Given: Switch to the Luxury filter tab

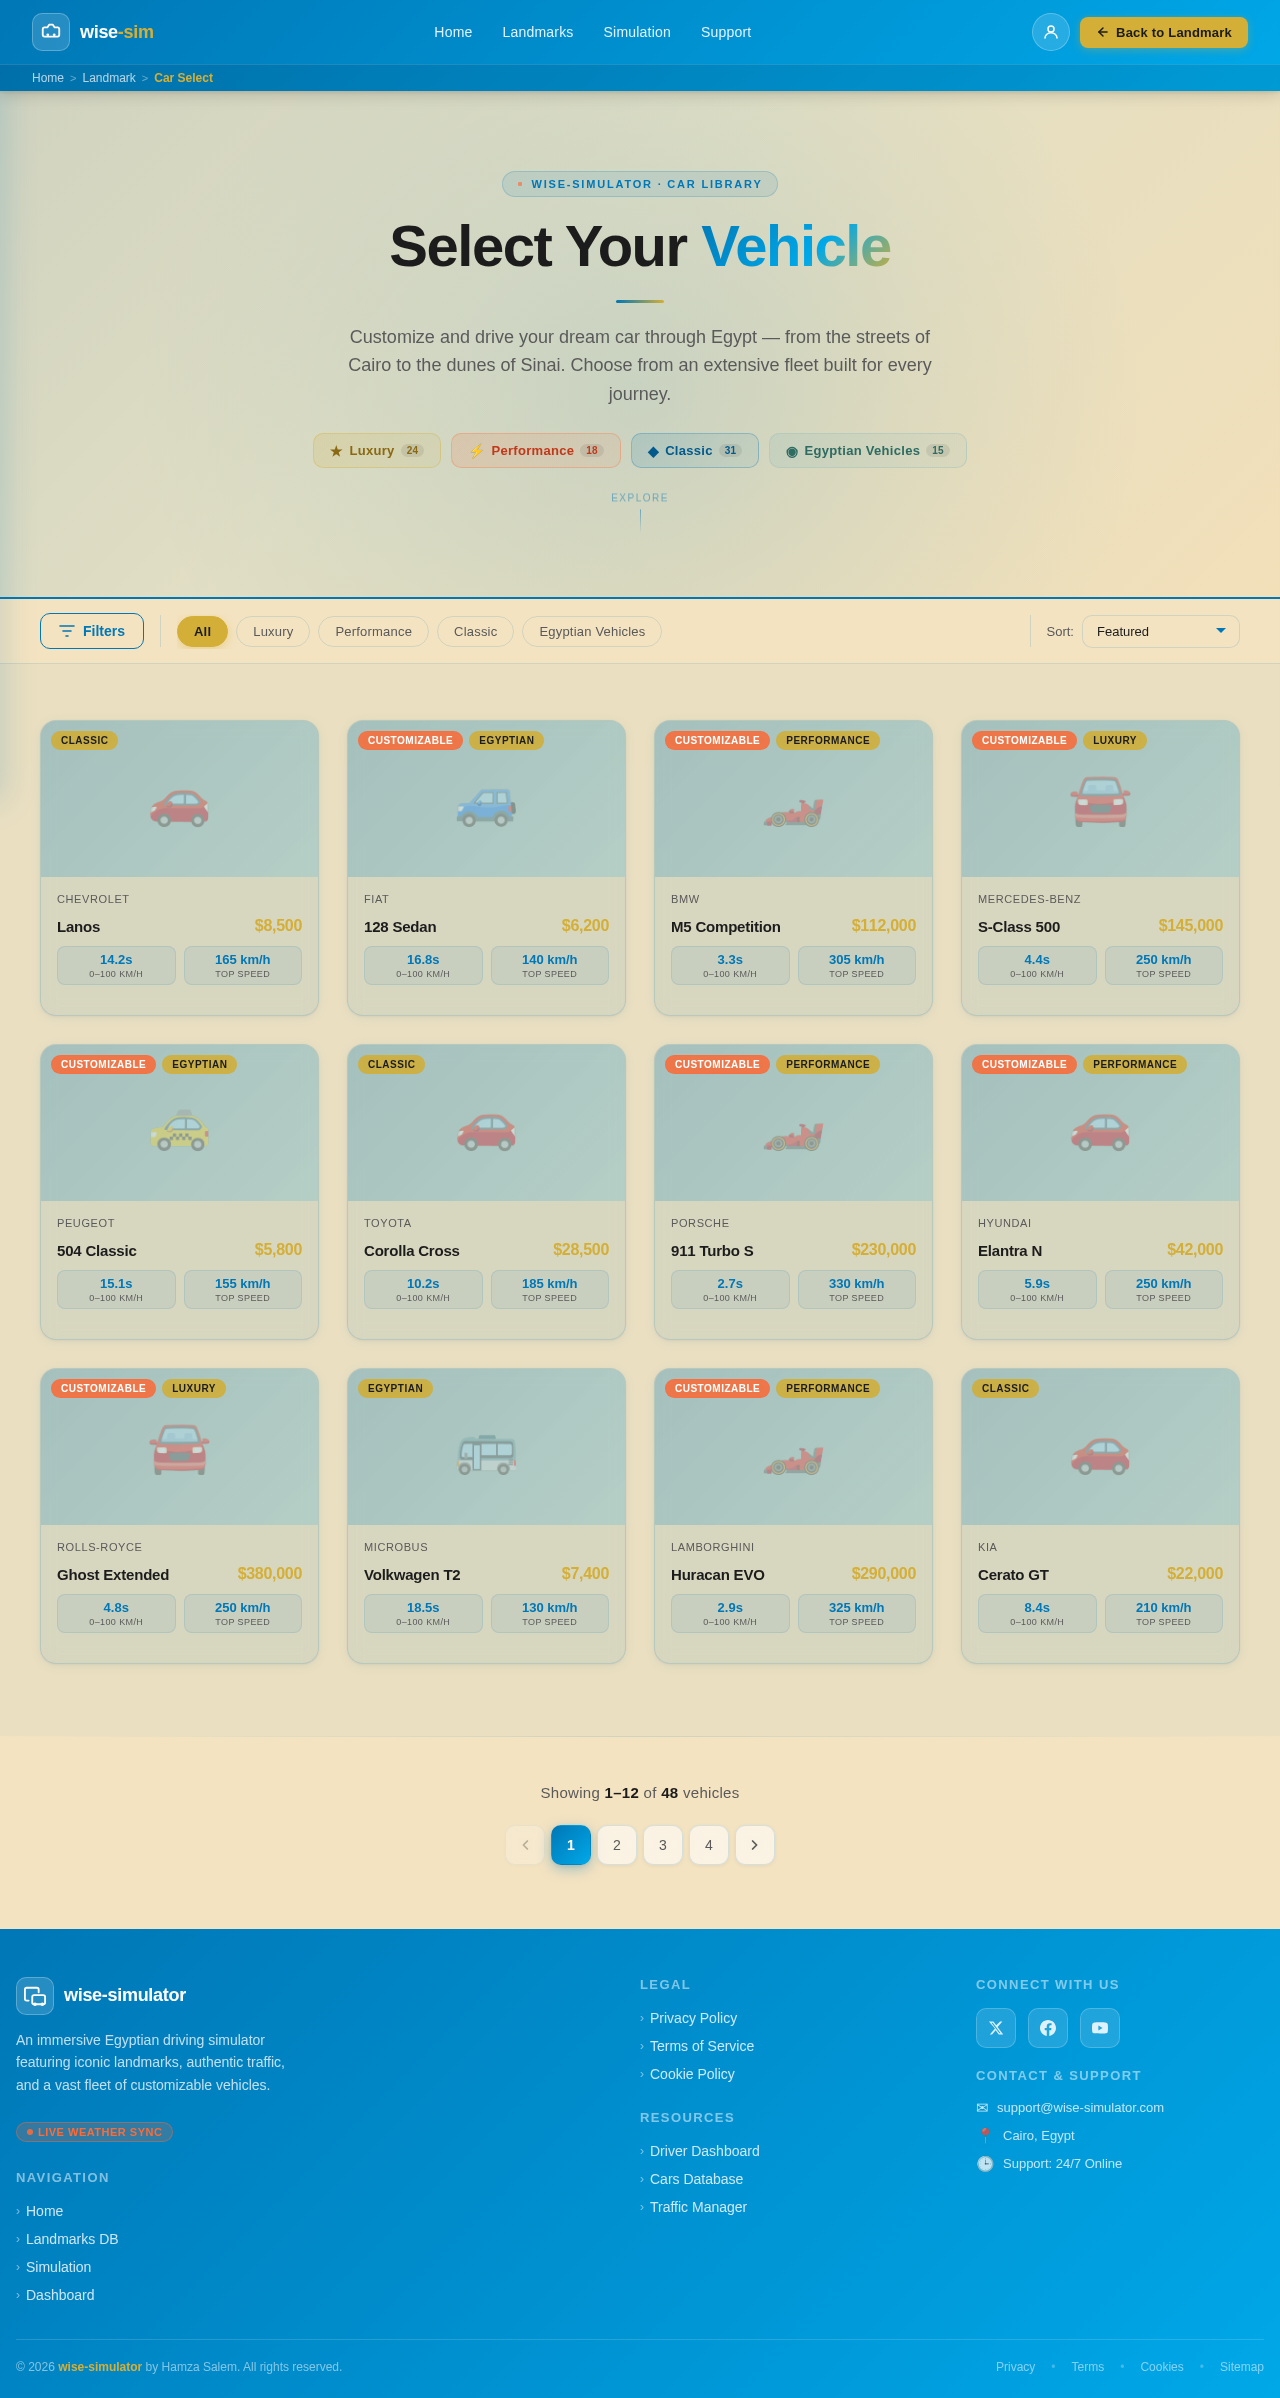Looking at the screenshot, I should pos(273,632).
